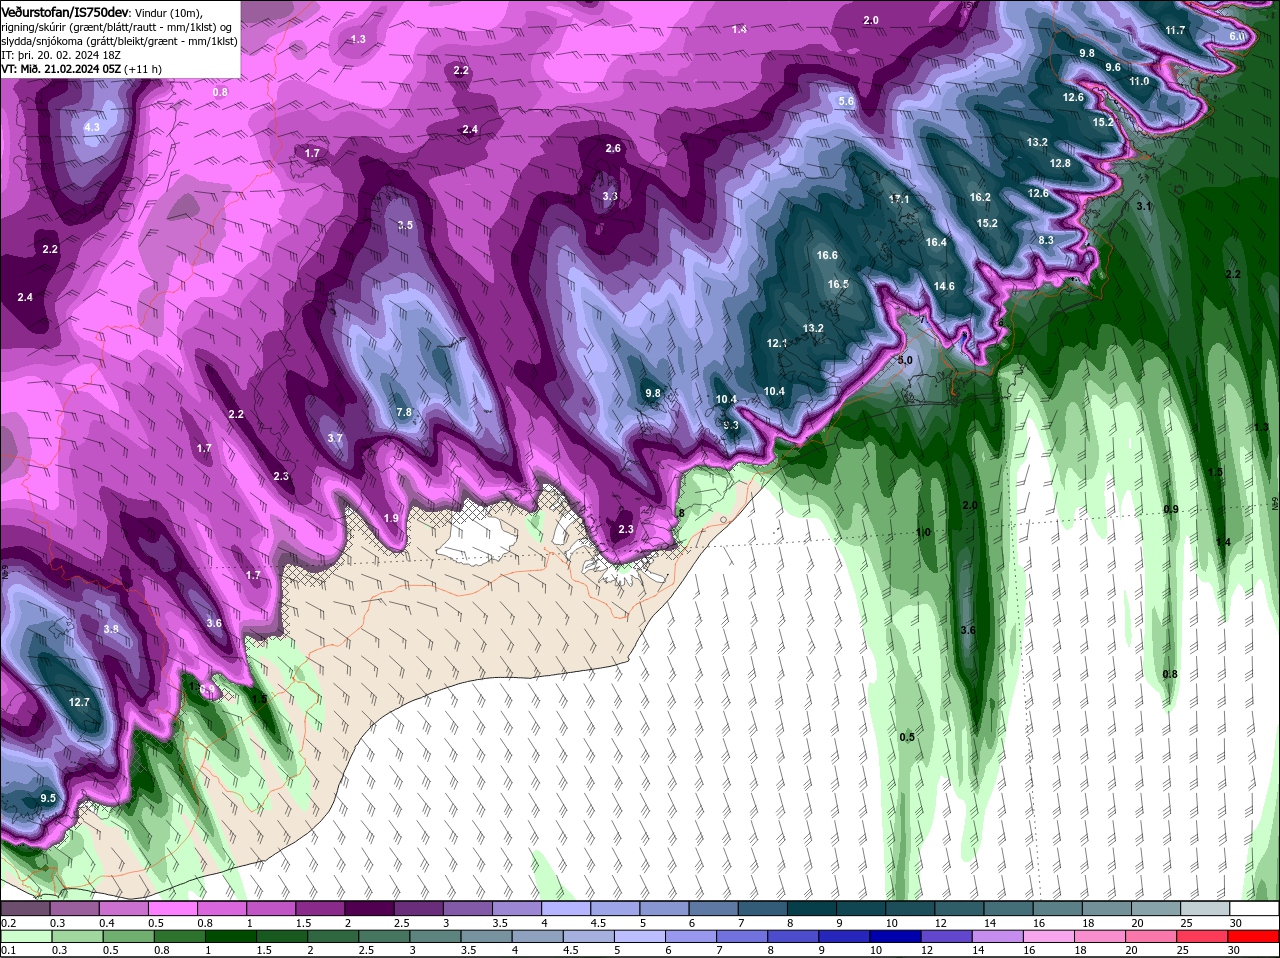Viewport: 1280px width, 958px height.
Task: Click the 8.3 value label on the map
Action: coord(1046,240)
